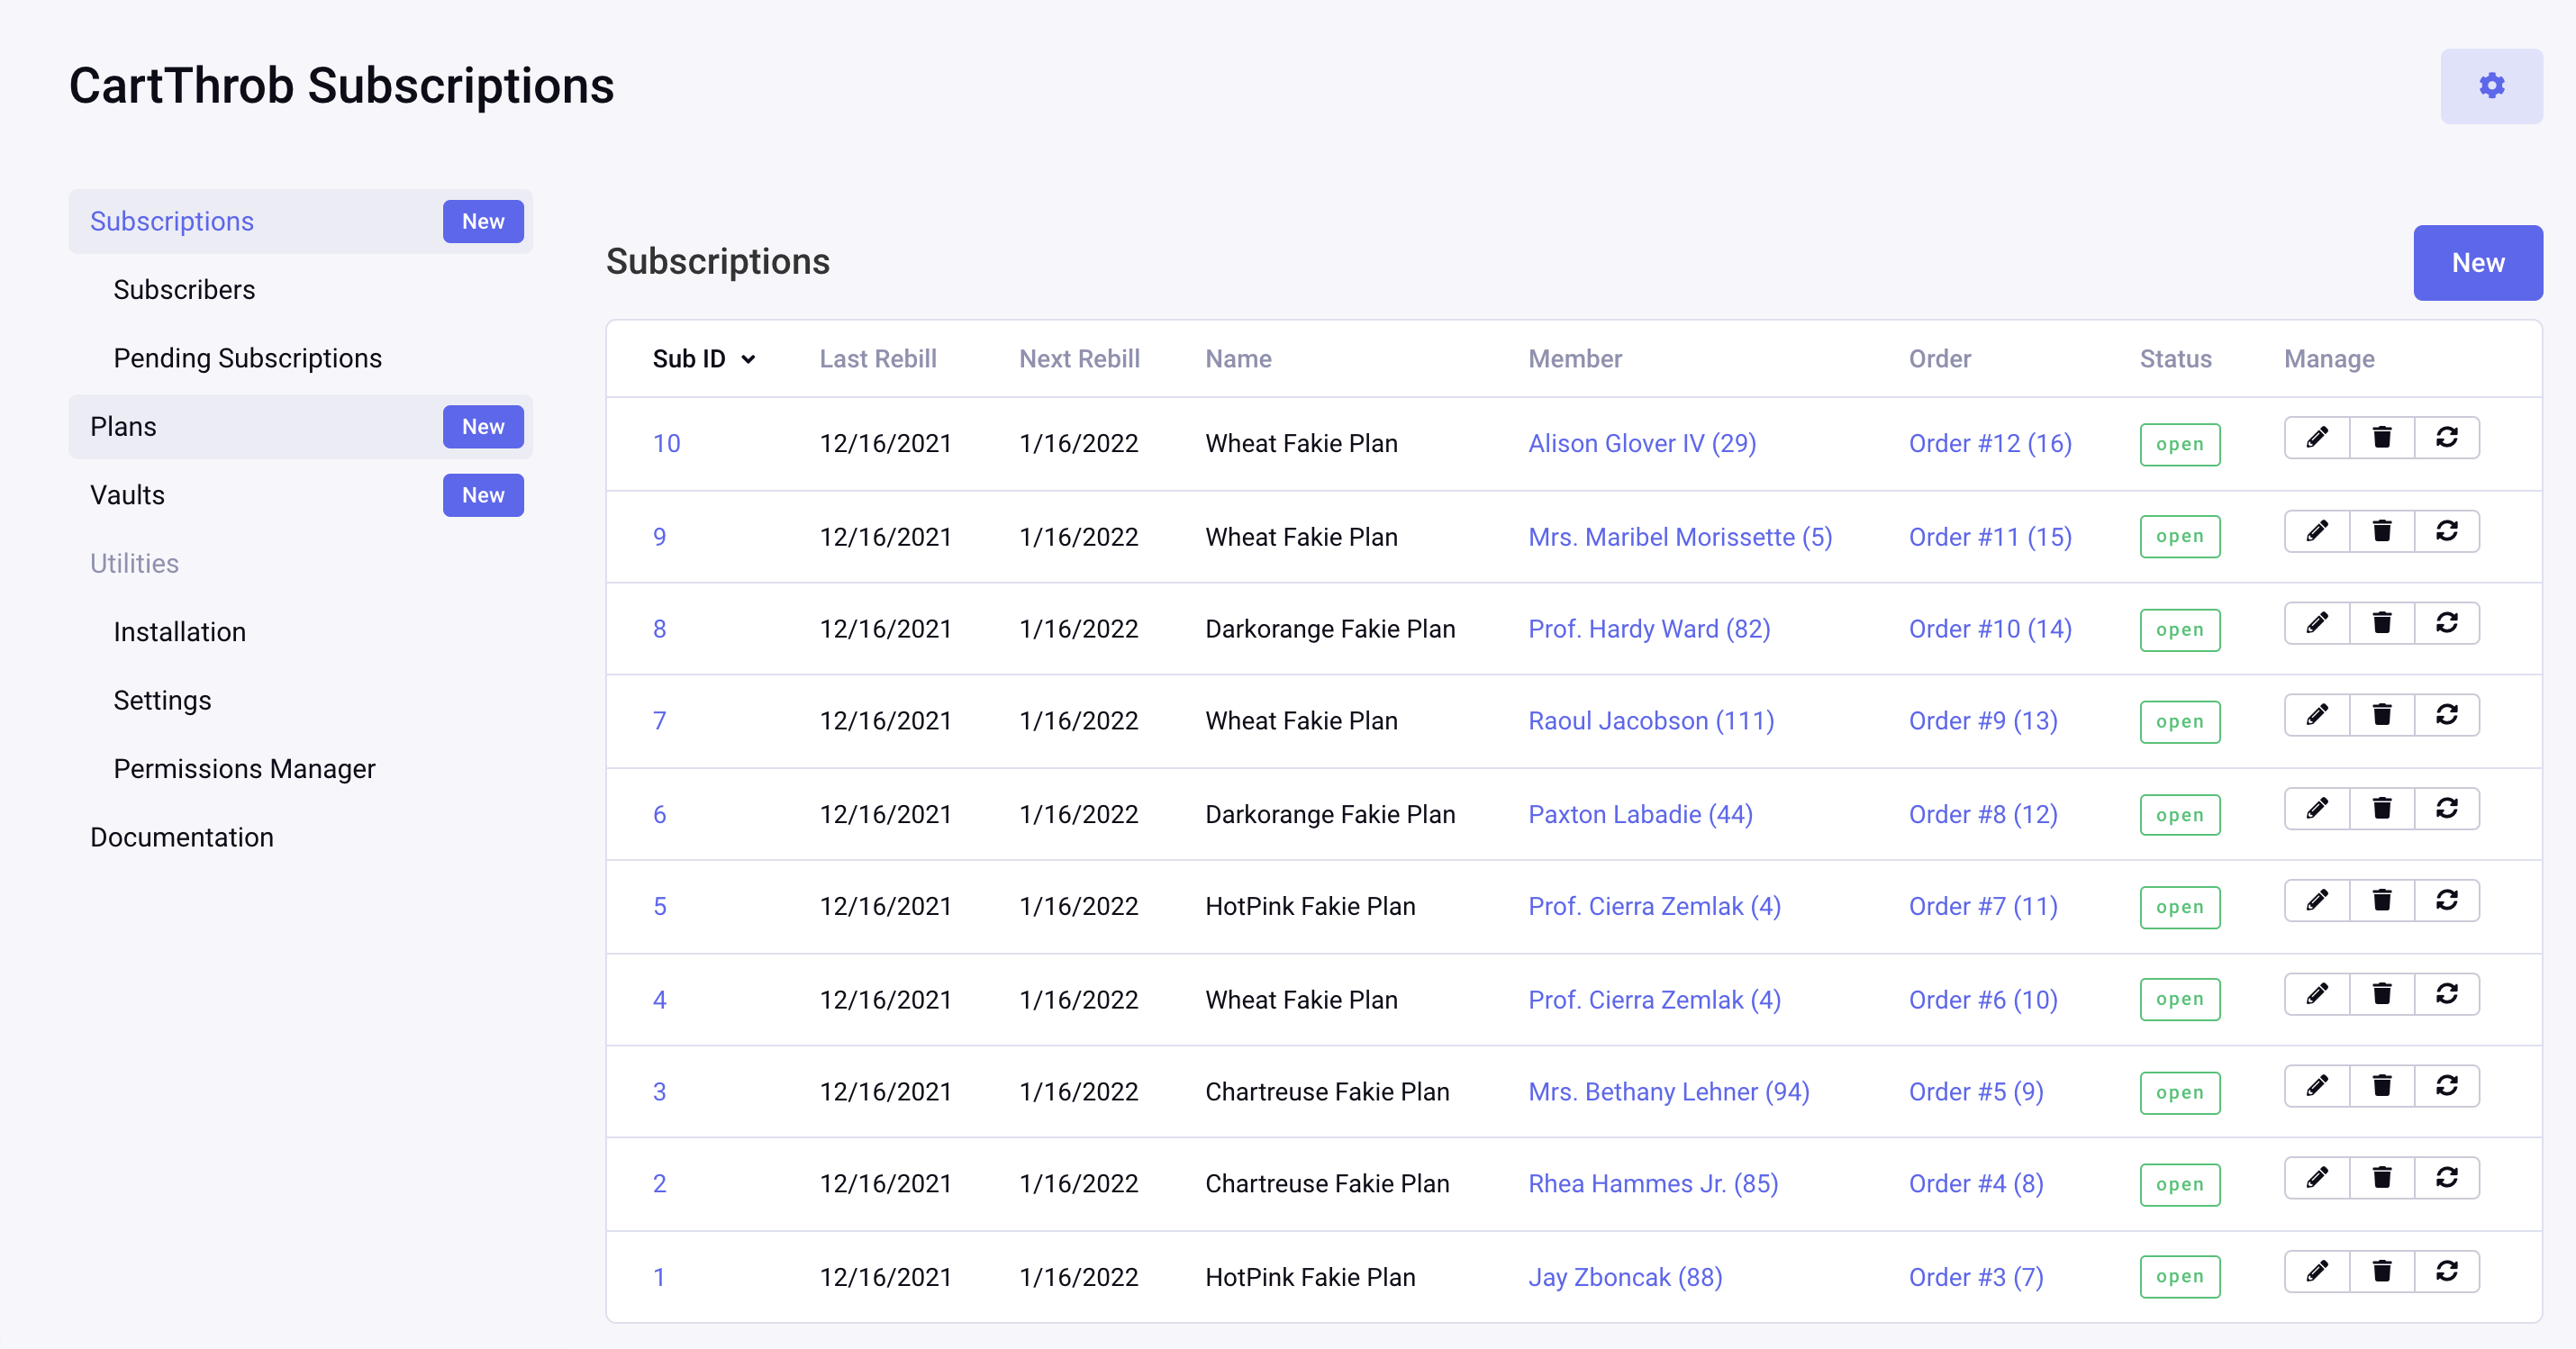Delete subscription 6 using trash icon
This screenshot has height=1349, width=2576.
pyautogui.click(x=2382, y=809)
